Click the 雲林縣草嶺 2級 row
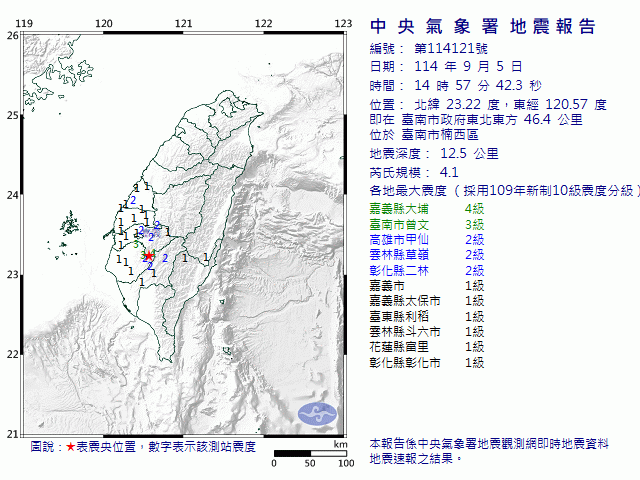The height and width of the screenshot is (480, 640). (427, 255)
